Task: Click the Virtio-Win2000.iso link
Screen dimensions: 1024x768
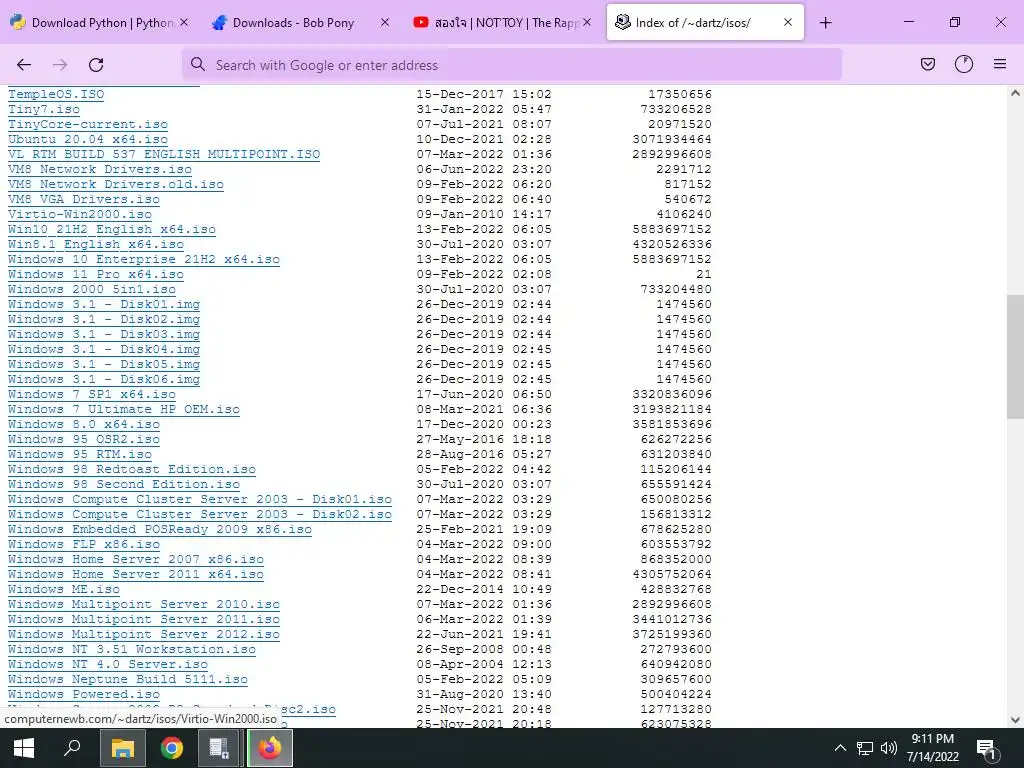Action: pos(80,214)
